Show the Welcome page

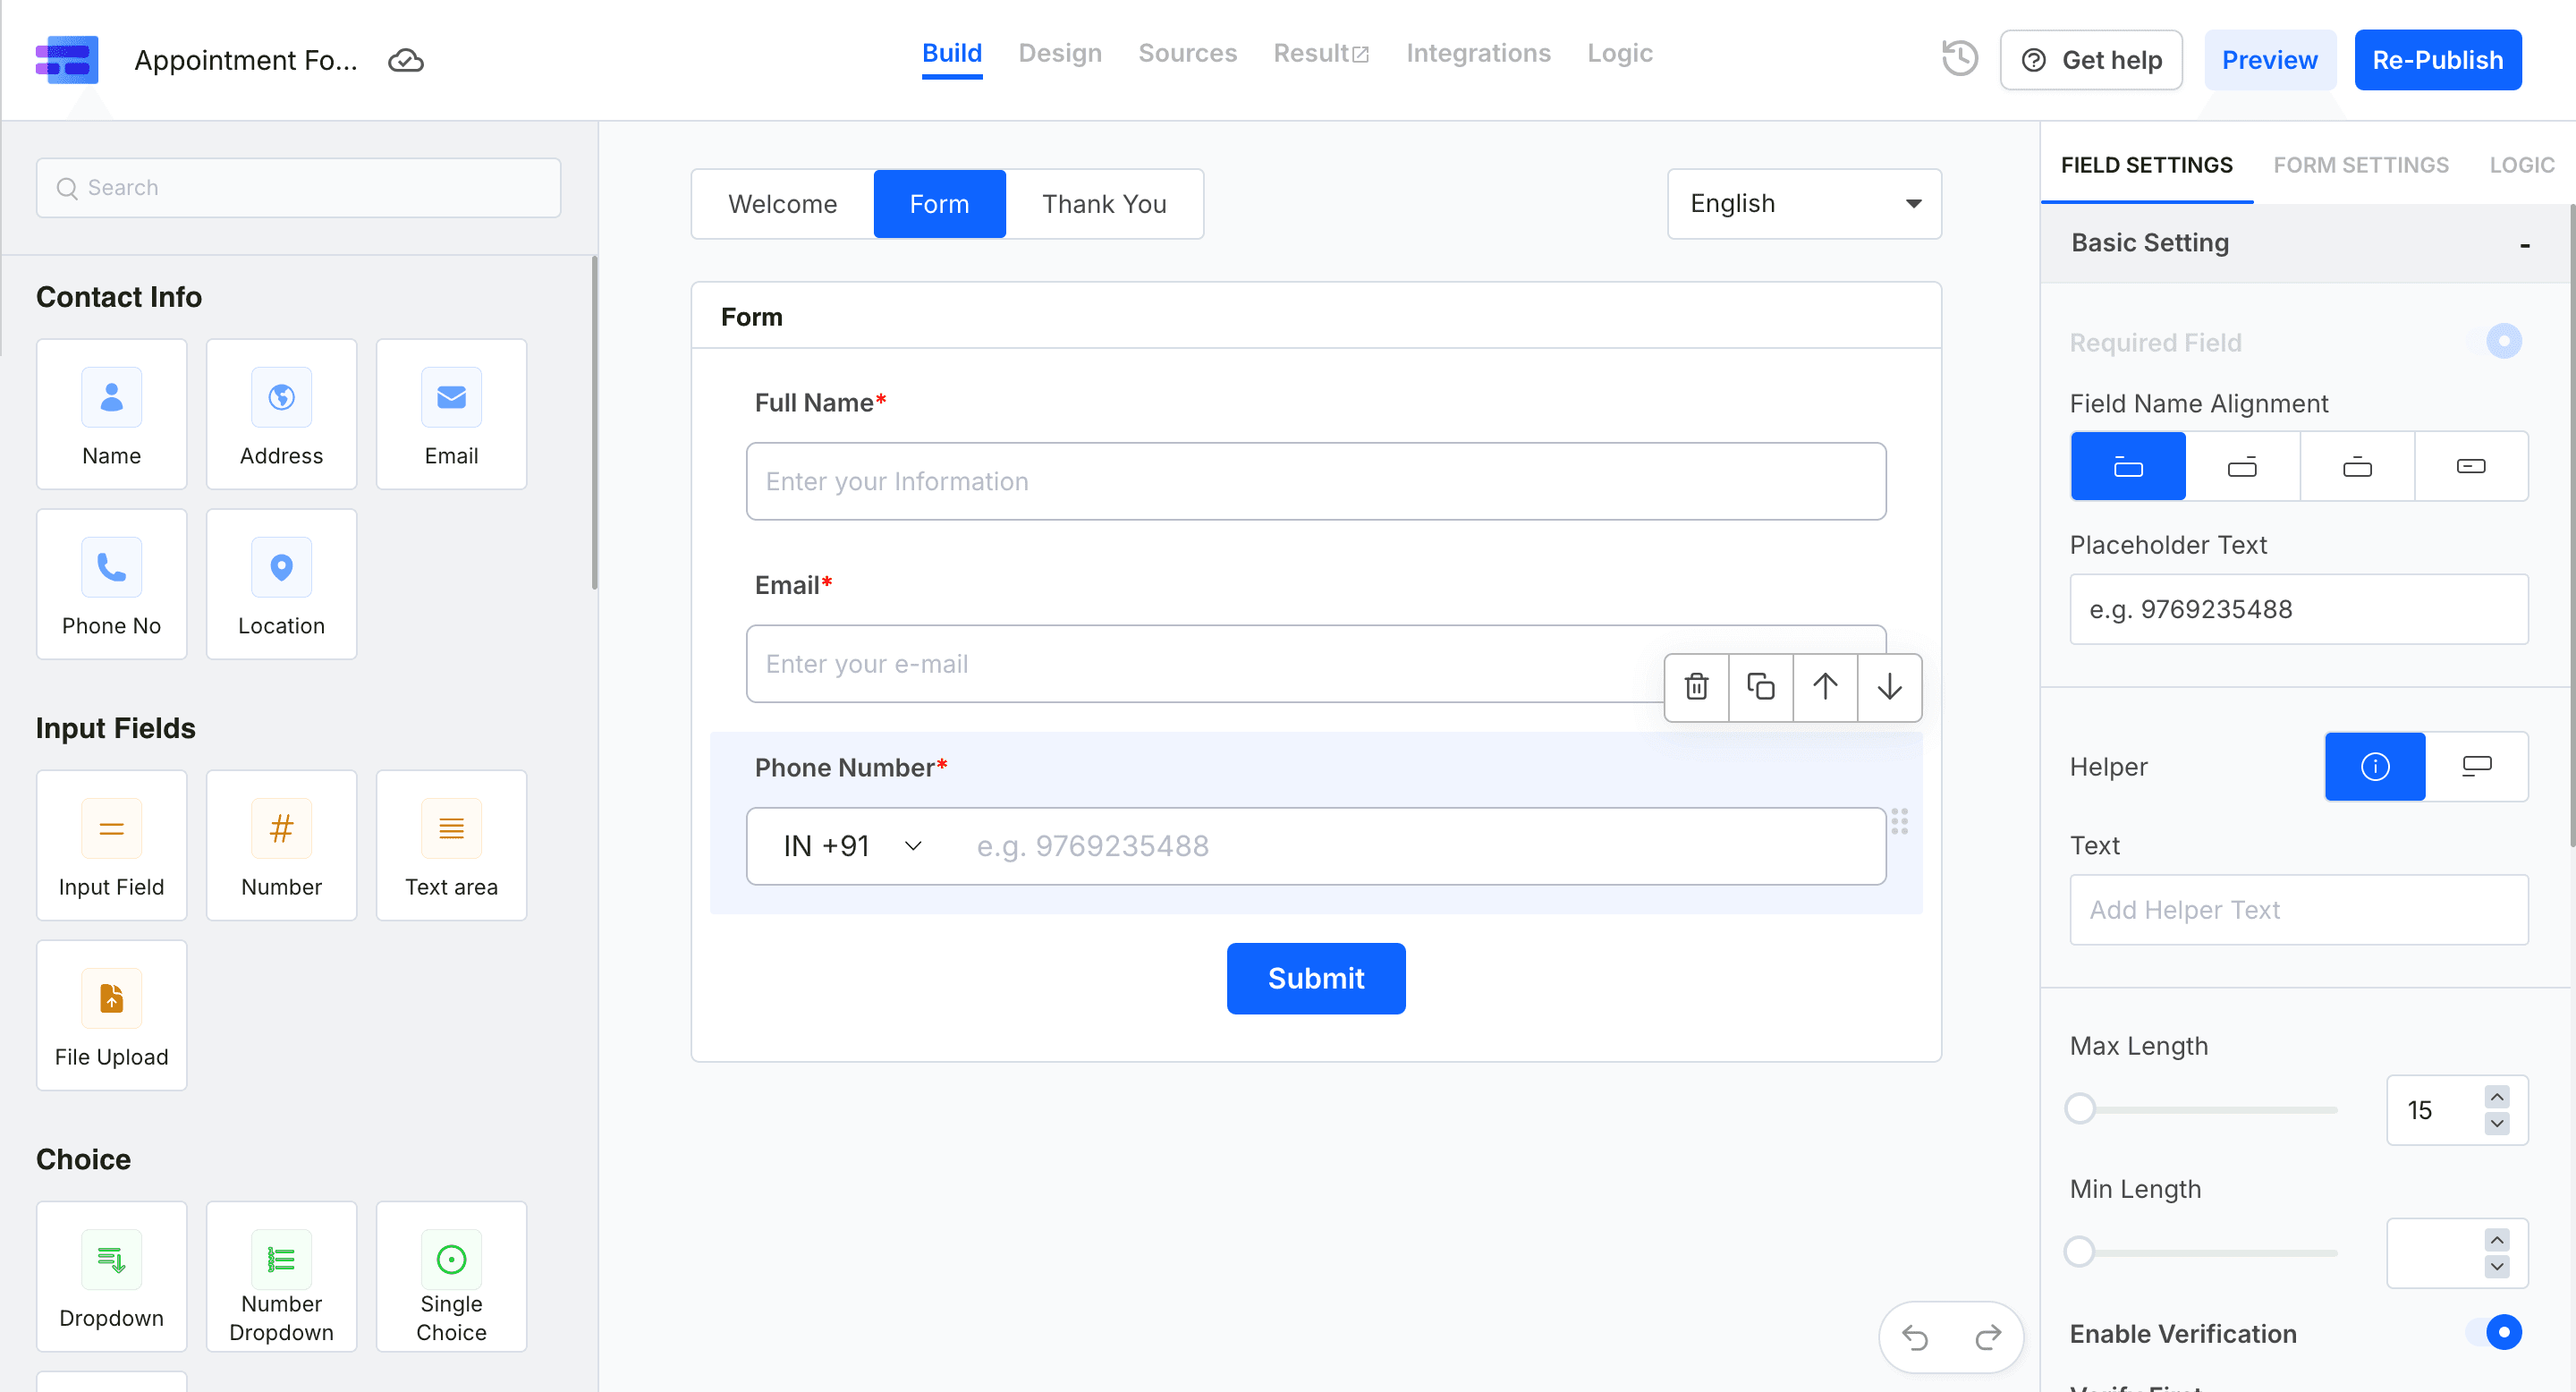pyautogui.click(x=782, y=204)
